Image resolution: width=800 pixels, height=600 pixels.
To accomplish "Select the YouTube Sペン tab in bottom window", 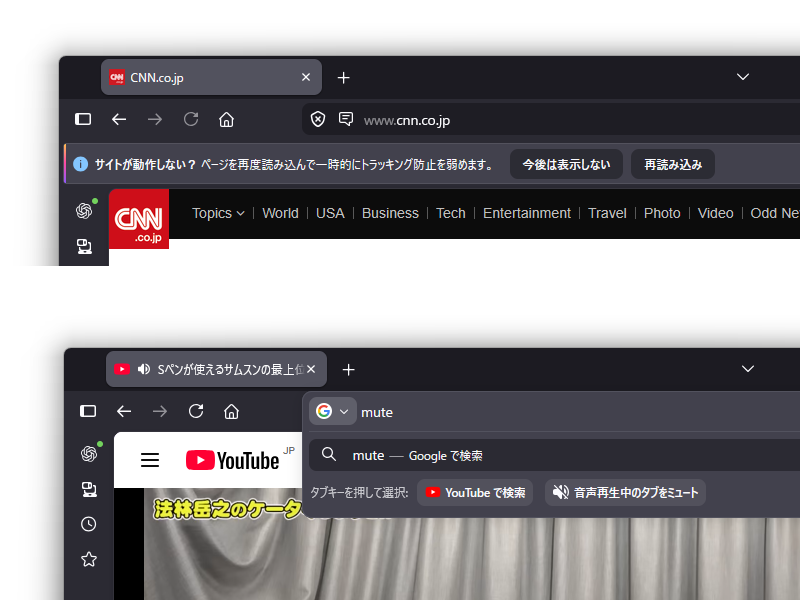I will (x=216, y=369).
